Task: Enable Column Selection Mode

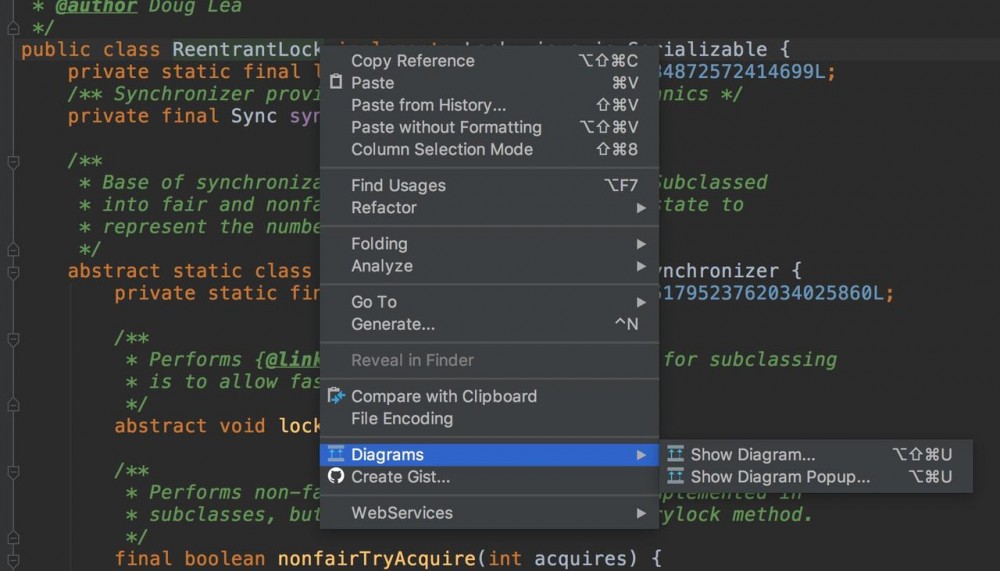Action: tap(441, 149)
